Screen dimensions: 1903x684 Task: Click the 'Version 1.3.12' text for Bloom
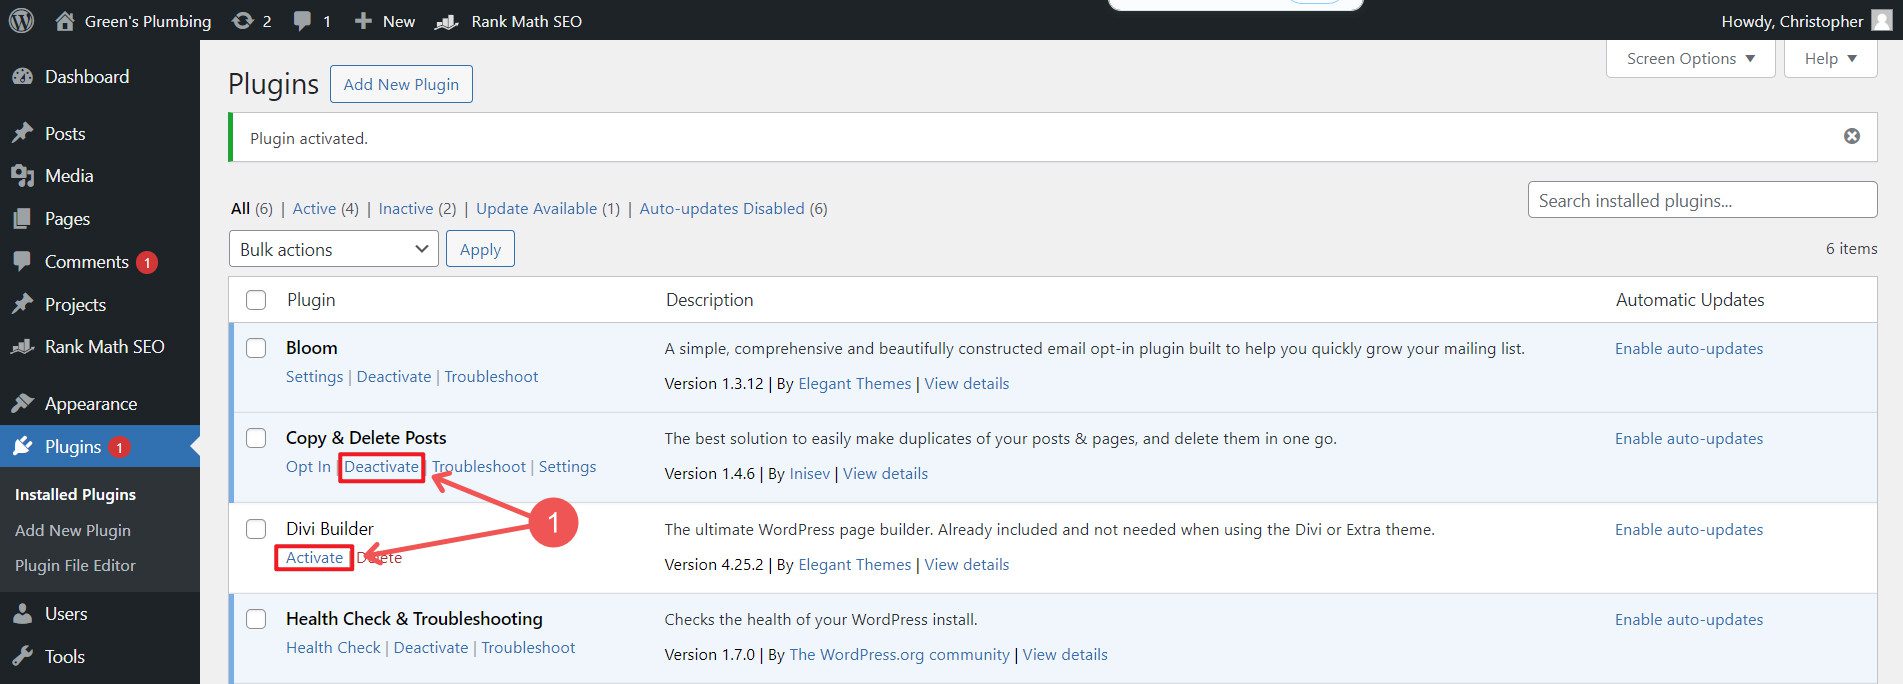714,384
